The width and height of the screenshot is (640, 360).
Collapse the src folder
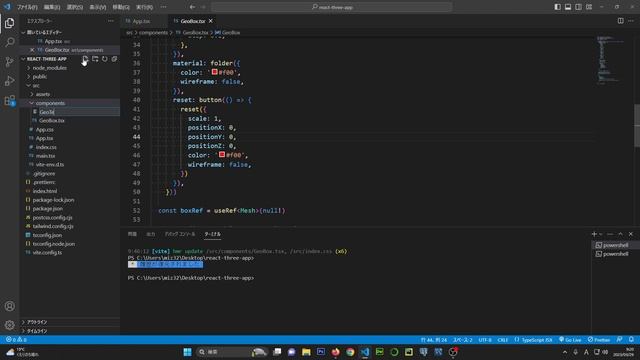coord(36,85)
